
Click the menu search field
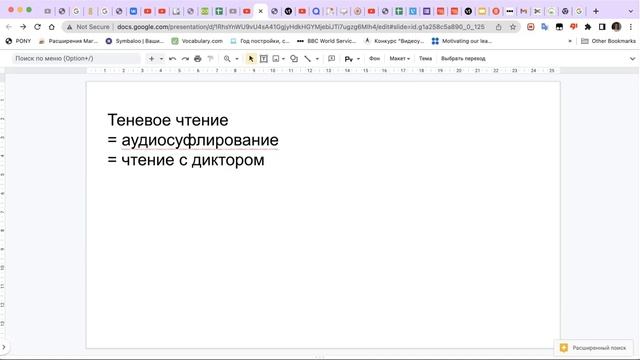[x=76, y=58]
